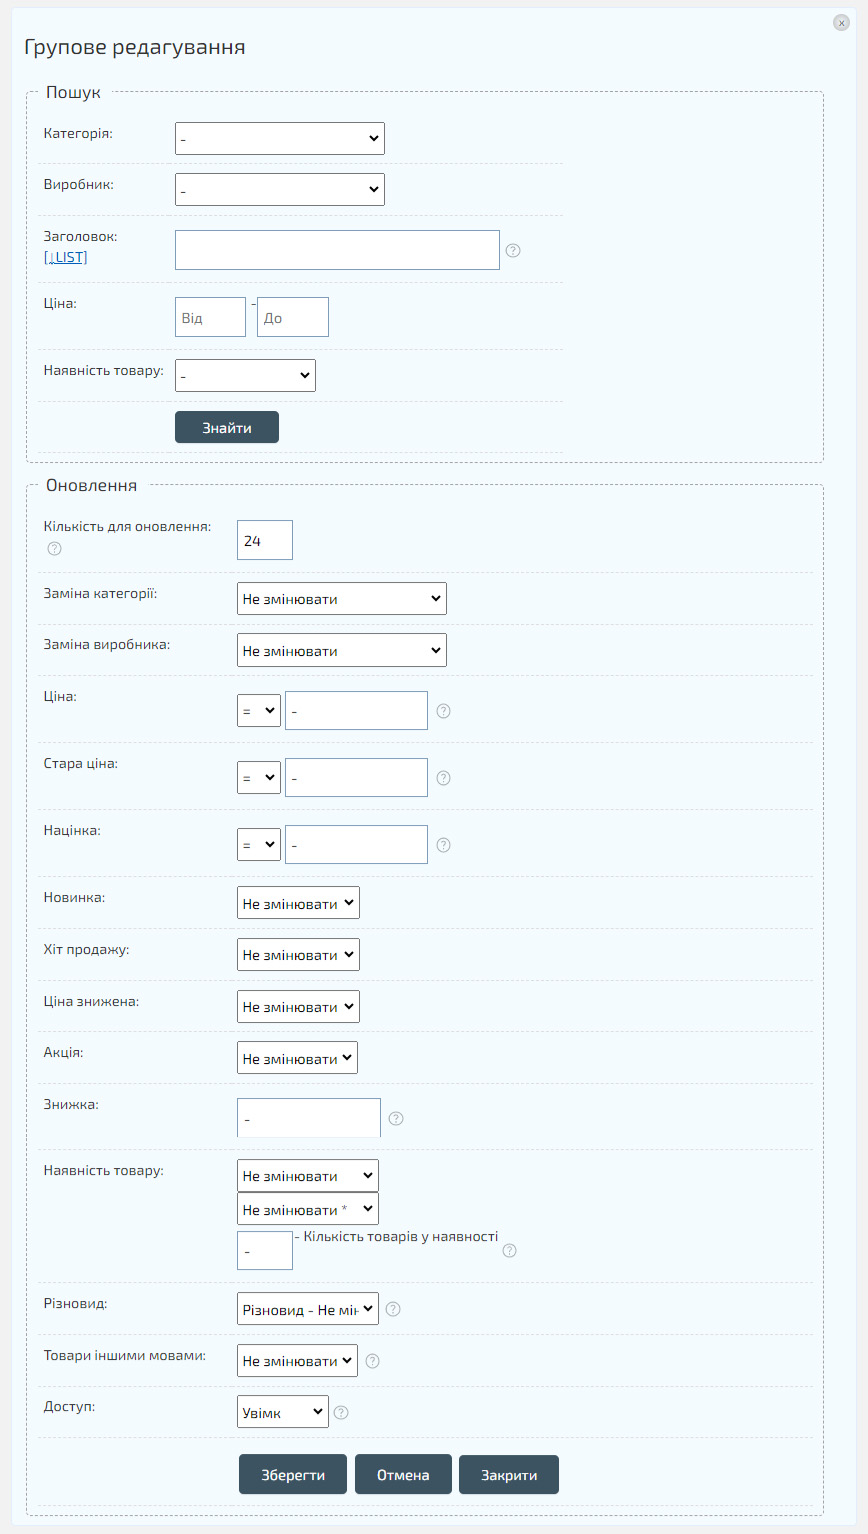Screen dimensions: 868x1534
Task: Click the help icon next to Заголовок field
Action: point(513,250)
